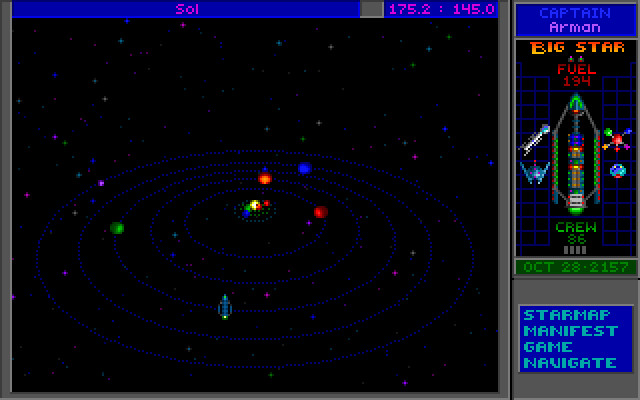Screen dimensions: 640x400
Task: Select the STARMAP menu option
Action: point(567,315)
